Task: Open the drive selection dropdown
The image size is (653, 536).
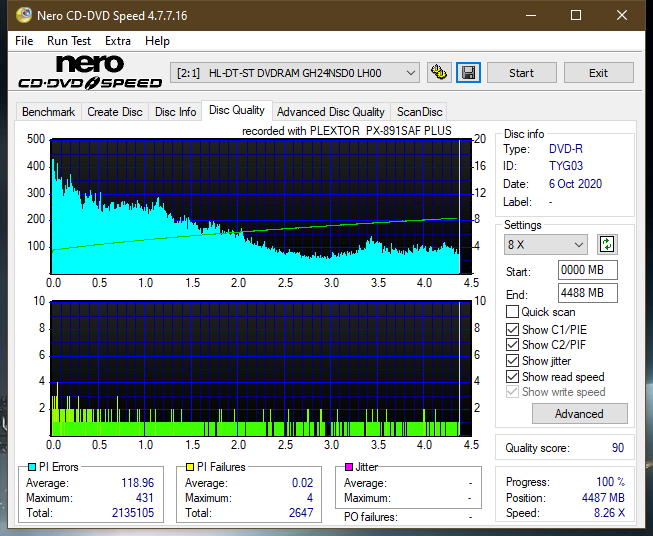Action: pyautogui.click(x=294, y=73)
